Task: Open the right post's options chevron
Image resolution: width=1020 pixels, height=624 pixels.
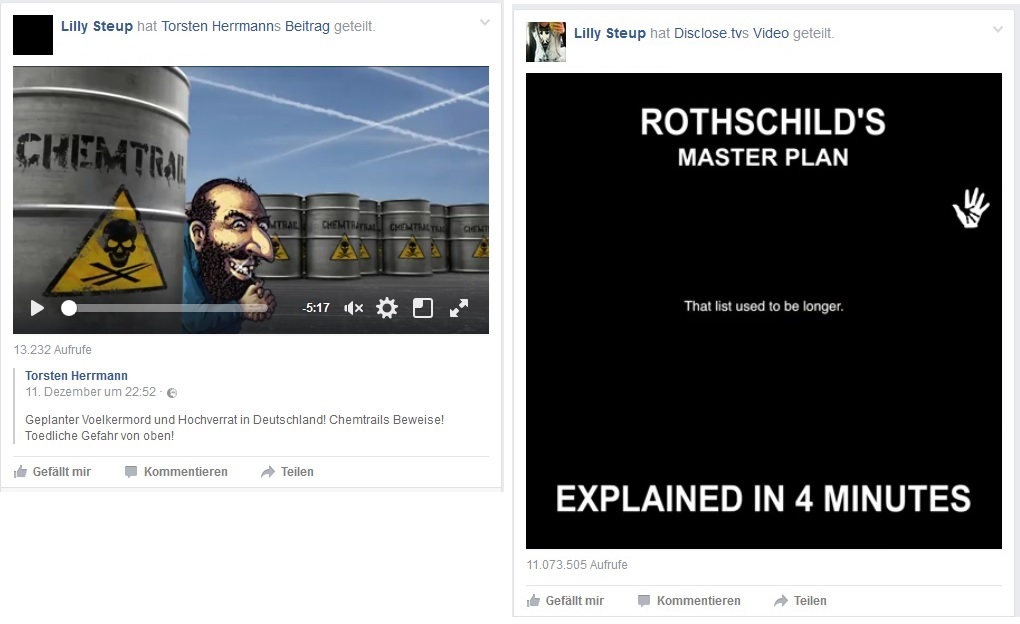Action: pos(997,29)
